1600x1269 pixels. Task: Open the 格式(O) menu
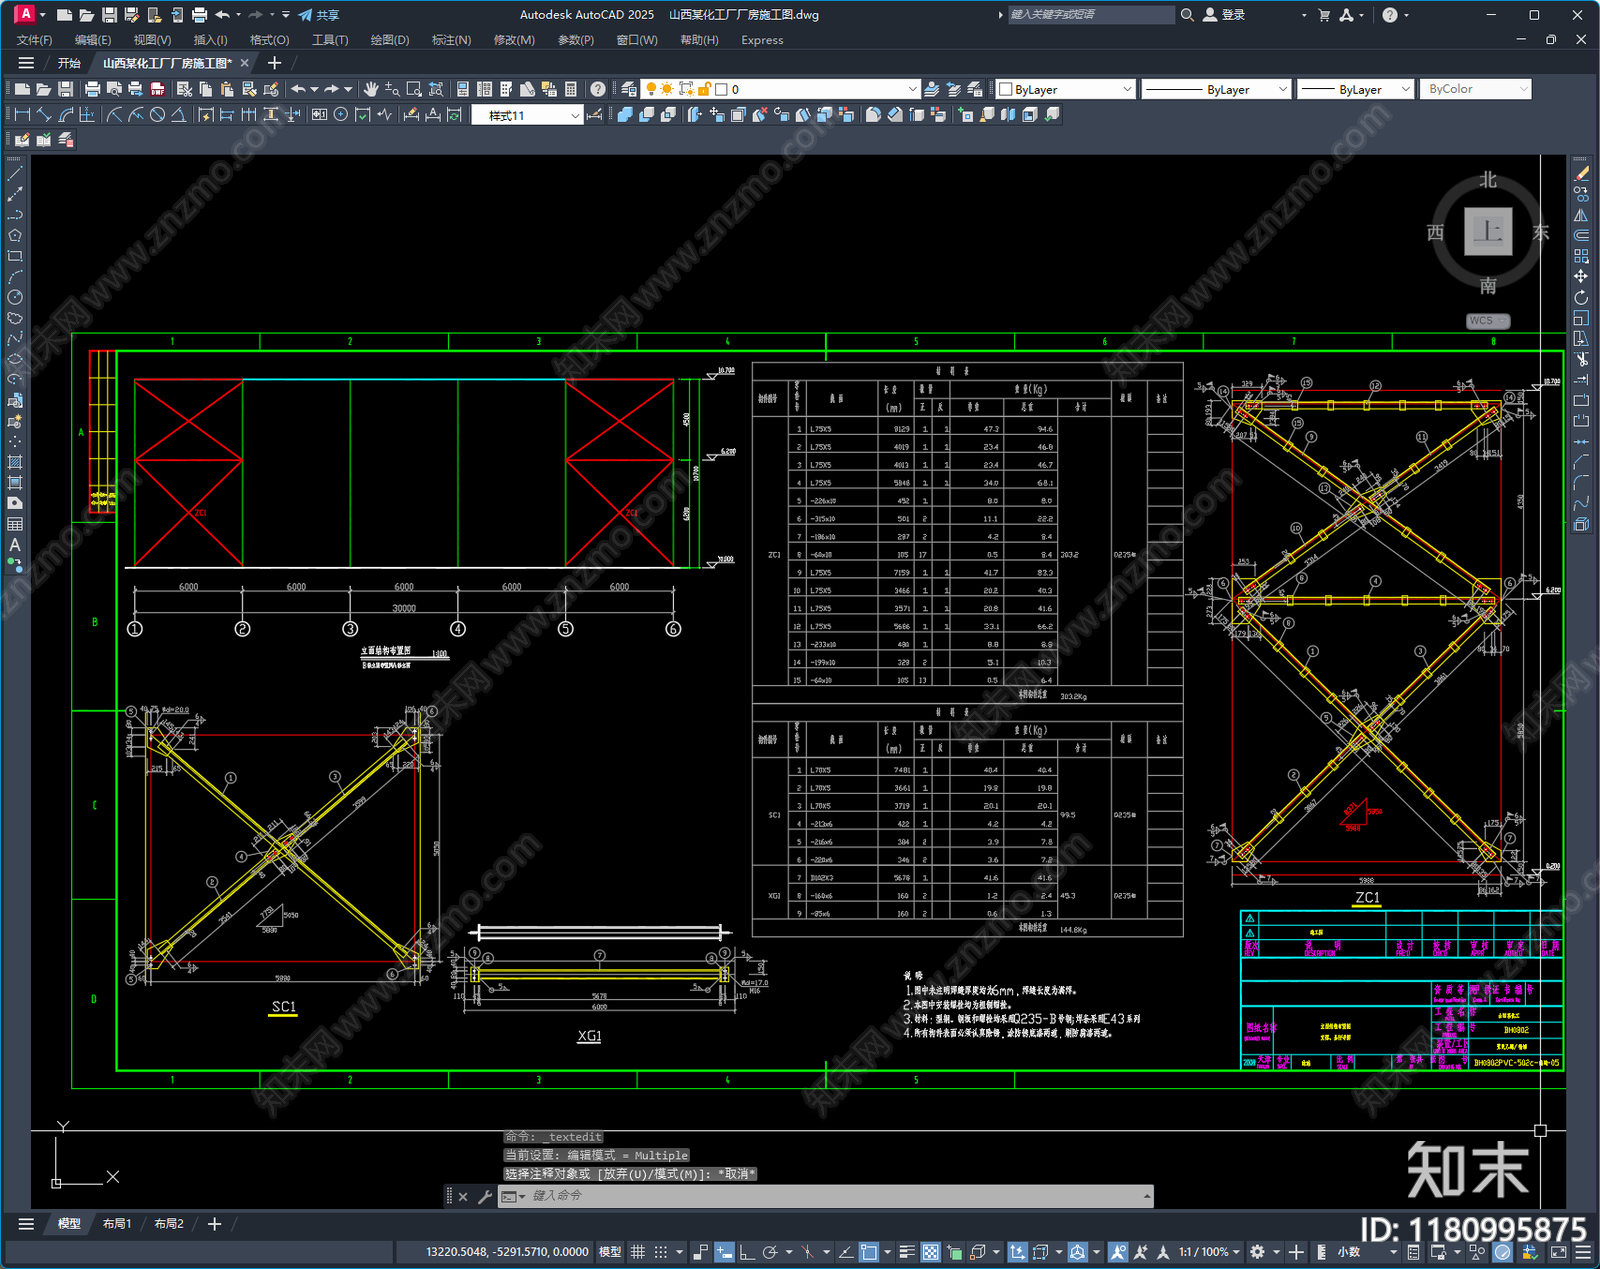pos(269,40)
